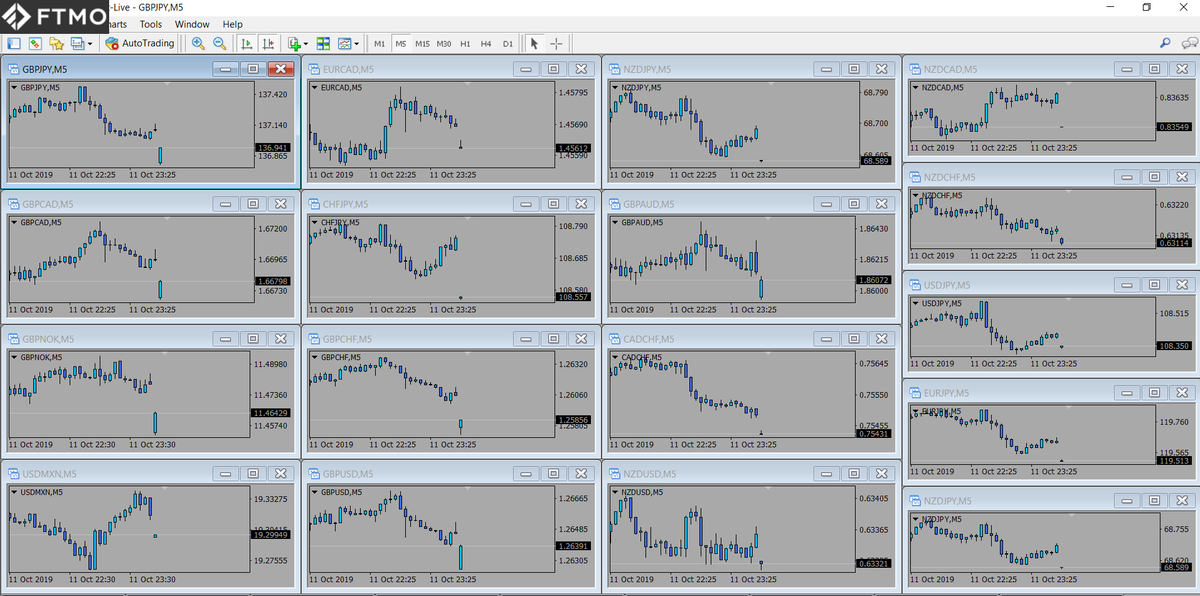The height and width of the screenshot is (596, 1200).
Task: Expand one-click trading triangle in EURCAD chart
Action: [314, 87]
